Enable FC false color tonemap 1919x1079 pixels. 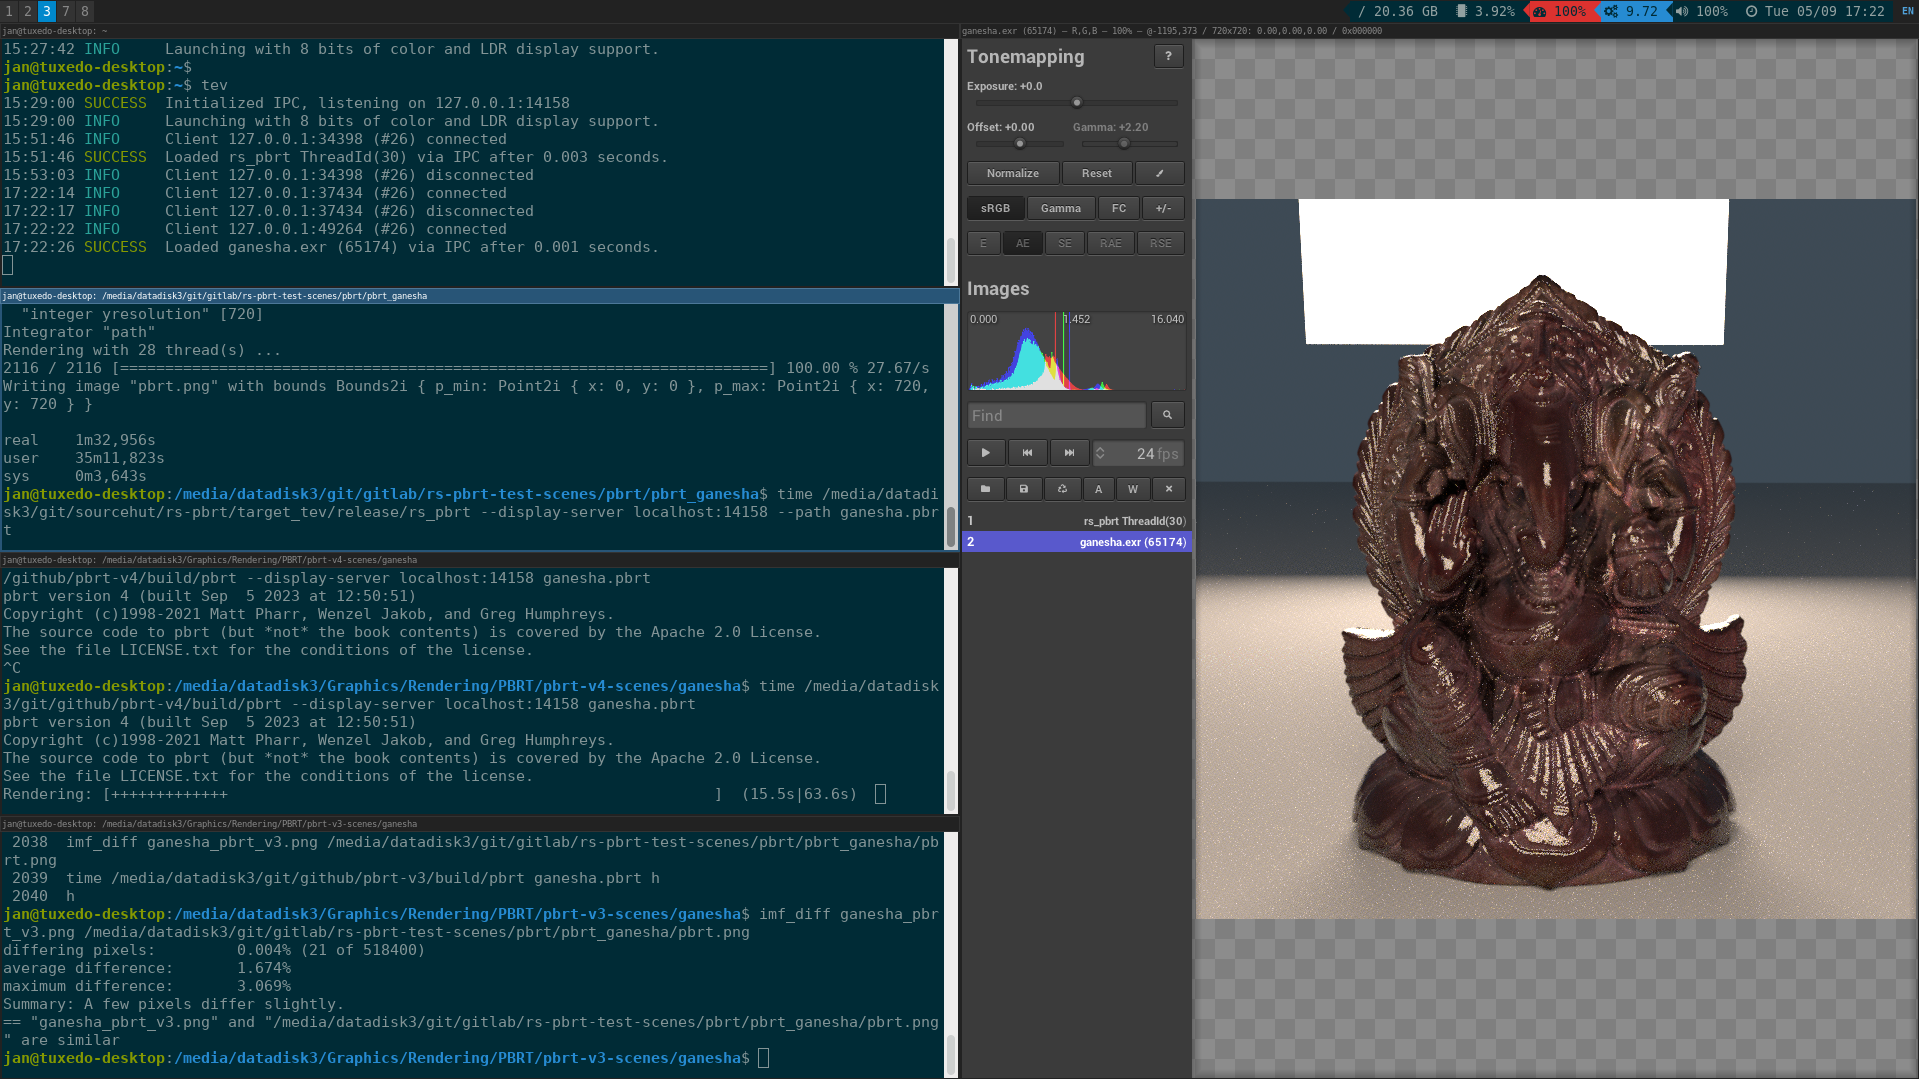[1119, 208]
